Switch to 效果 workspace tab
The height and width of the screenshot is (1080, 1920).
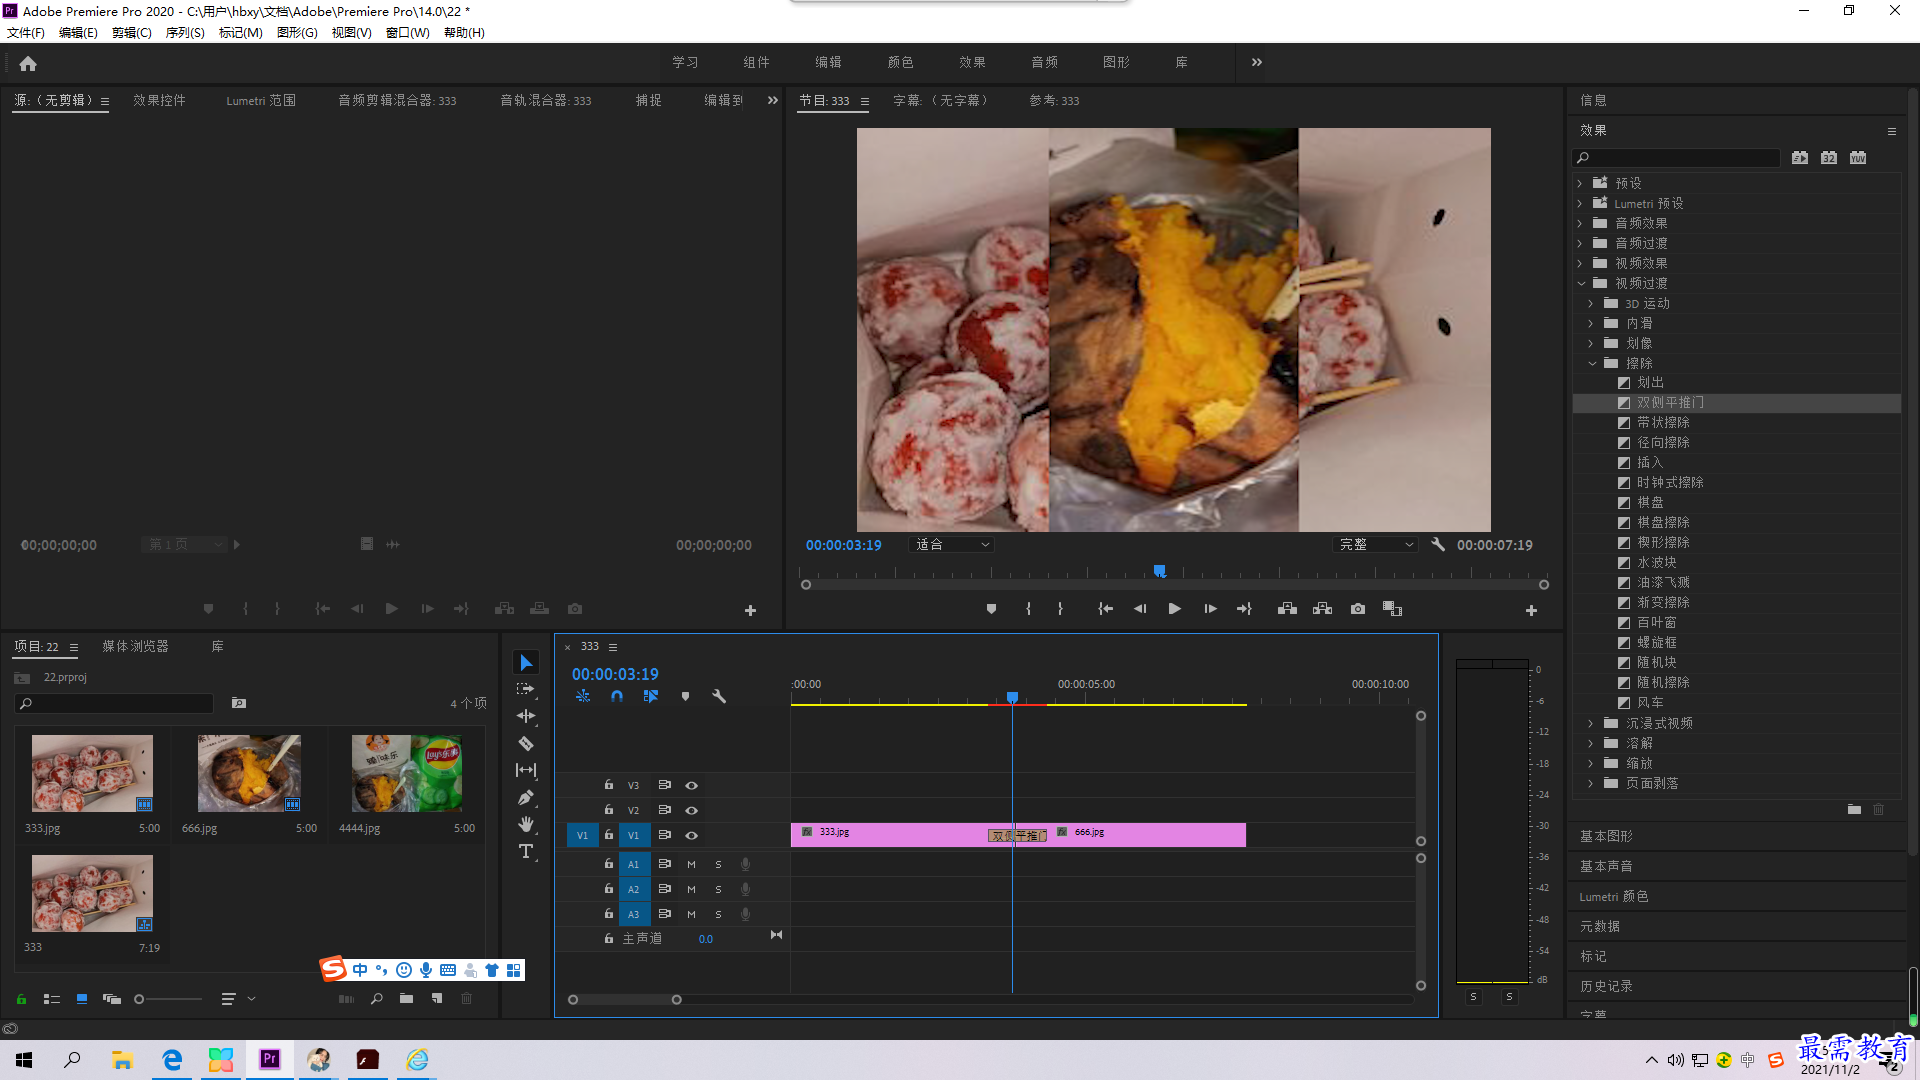point(973,62)
